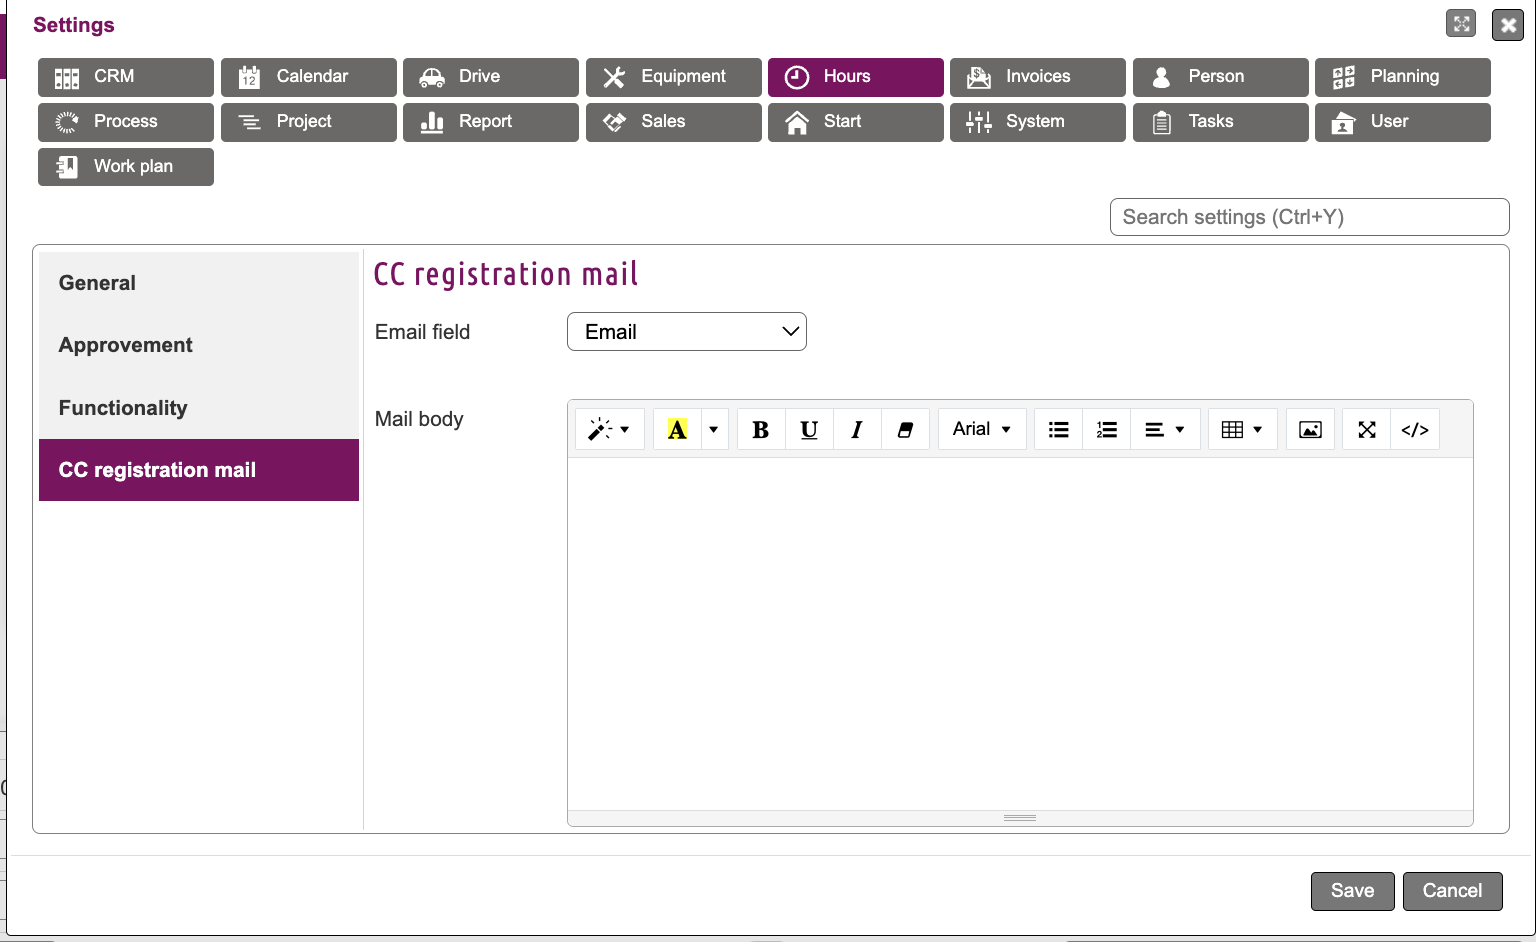Switch to the Invoices settings tab
The height and width of the screenshot is (942, 1536).
click(x=1037, y=77)
